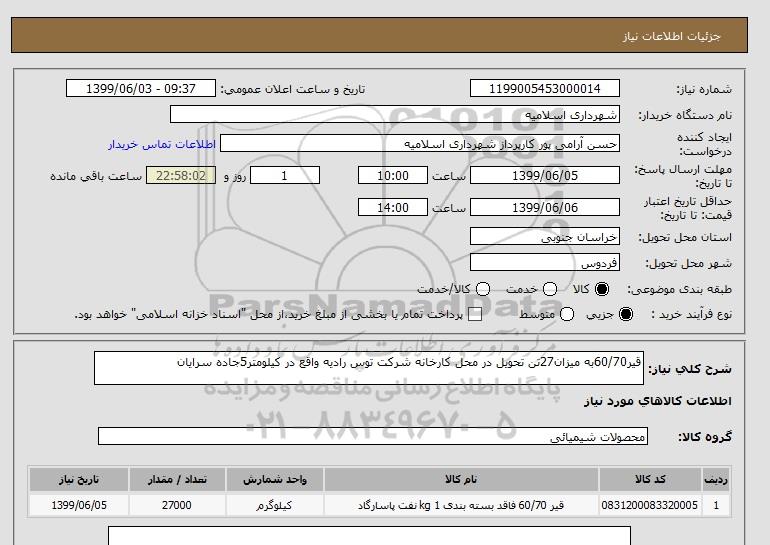The height and width of the screenshot is (545, 770).
Task: Click the empty text box below the table
Action: (x=369, y=536)
